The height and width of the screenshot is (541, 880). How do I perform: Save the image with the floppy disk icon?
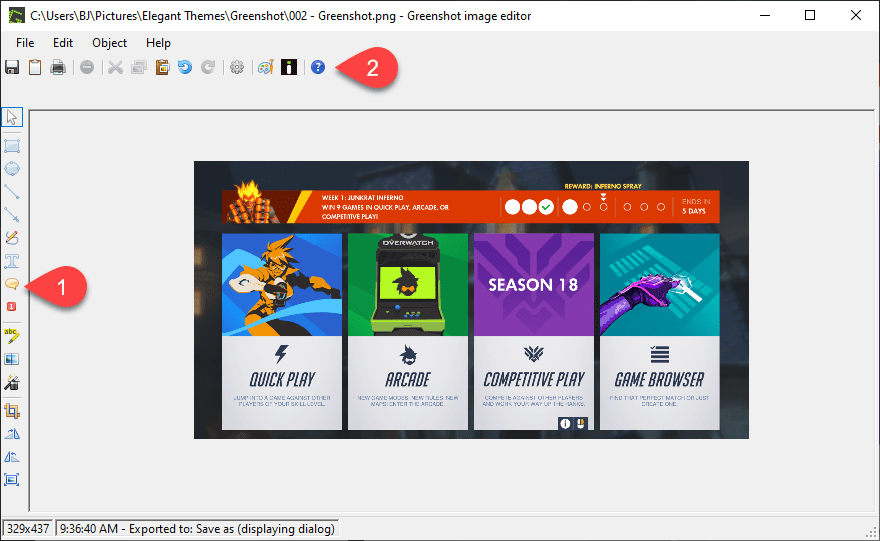pyautogui.click(x=12, y=68)
